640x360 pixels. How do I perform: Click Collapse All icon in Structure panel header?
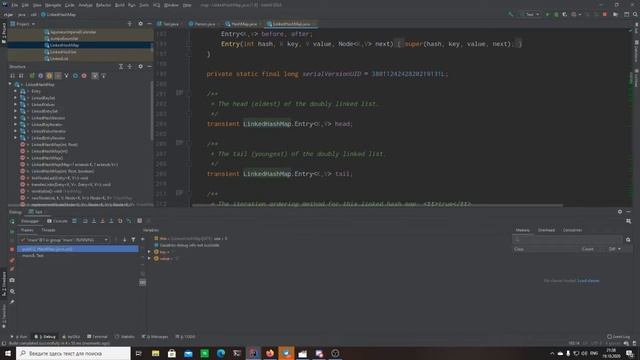130,66
